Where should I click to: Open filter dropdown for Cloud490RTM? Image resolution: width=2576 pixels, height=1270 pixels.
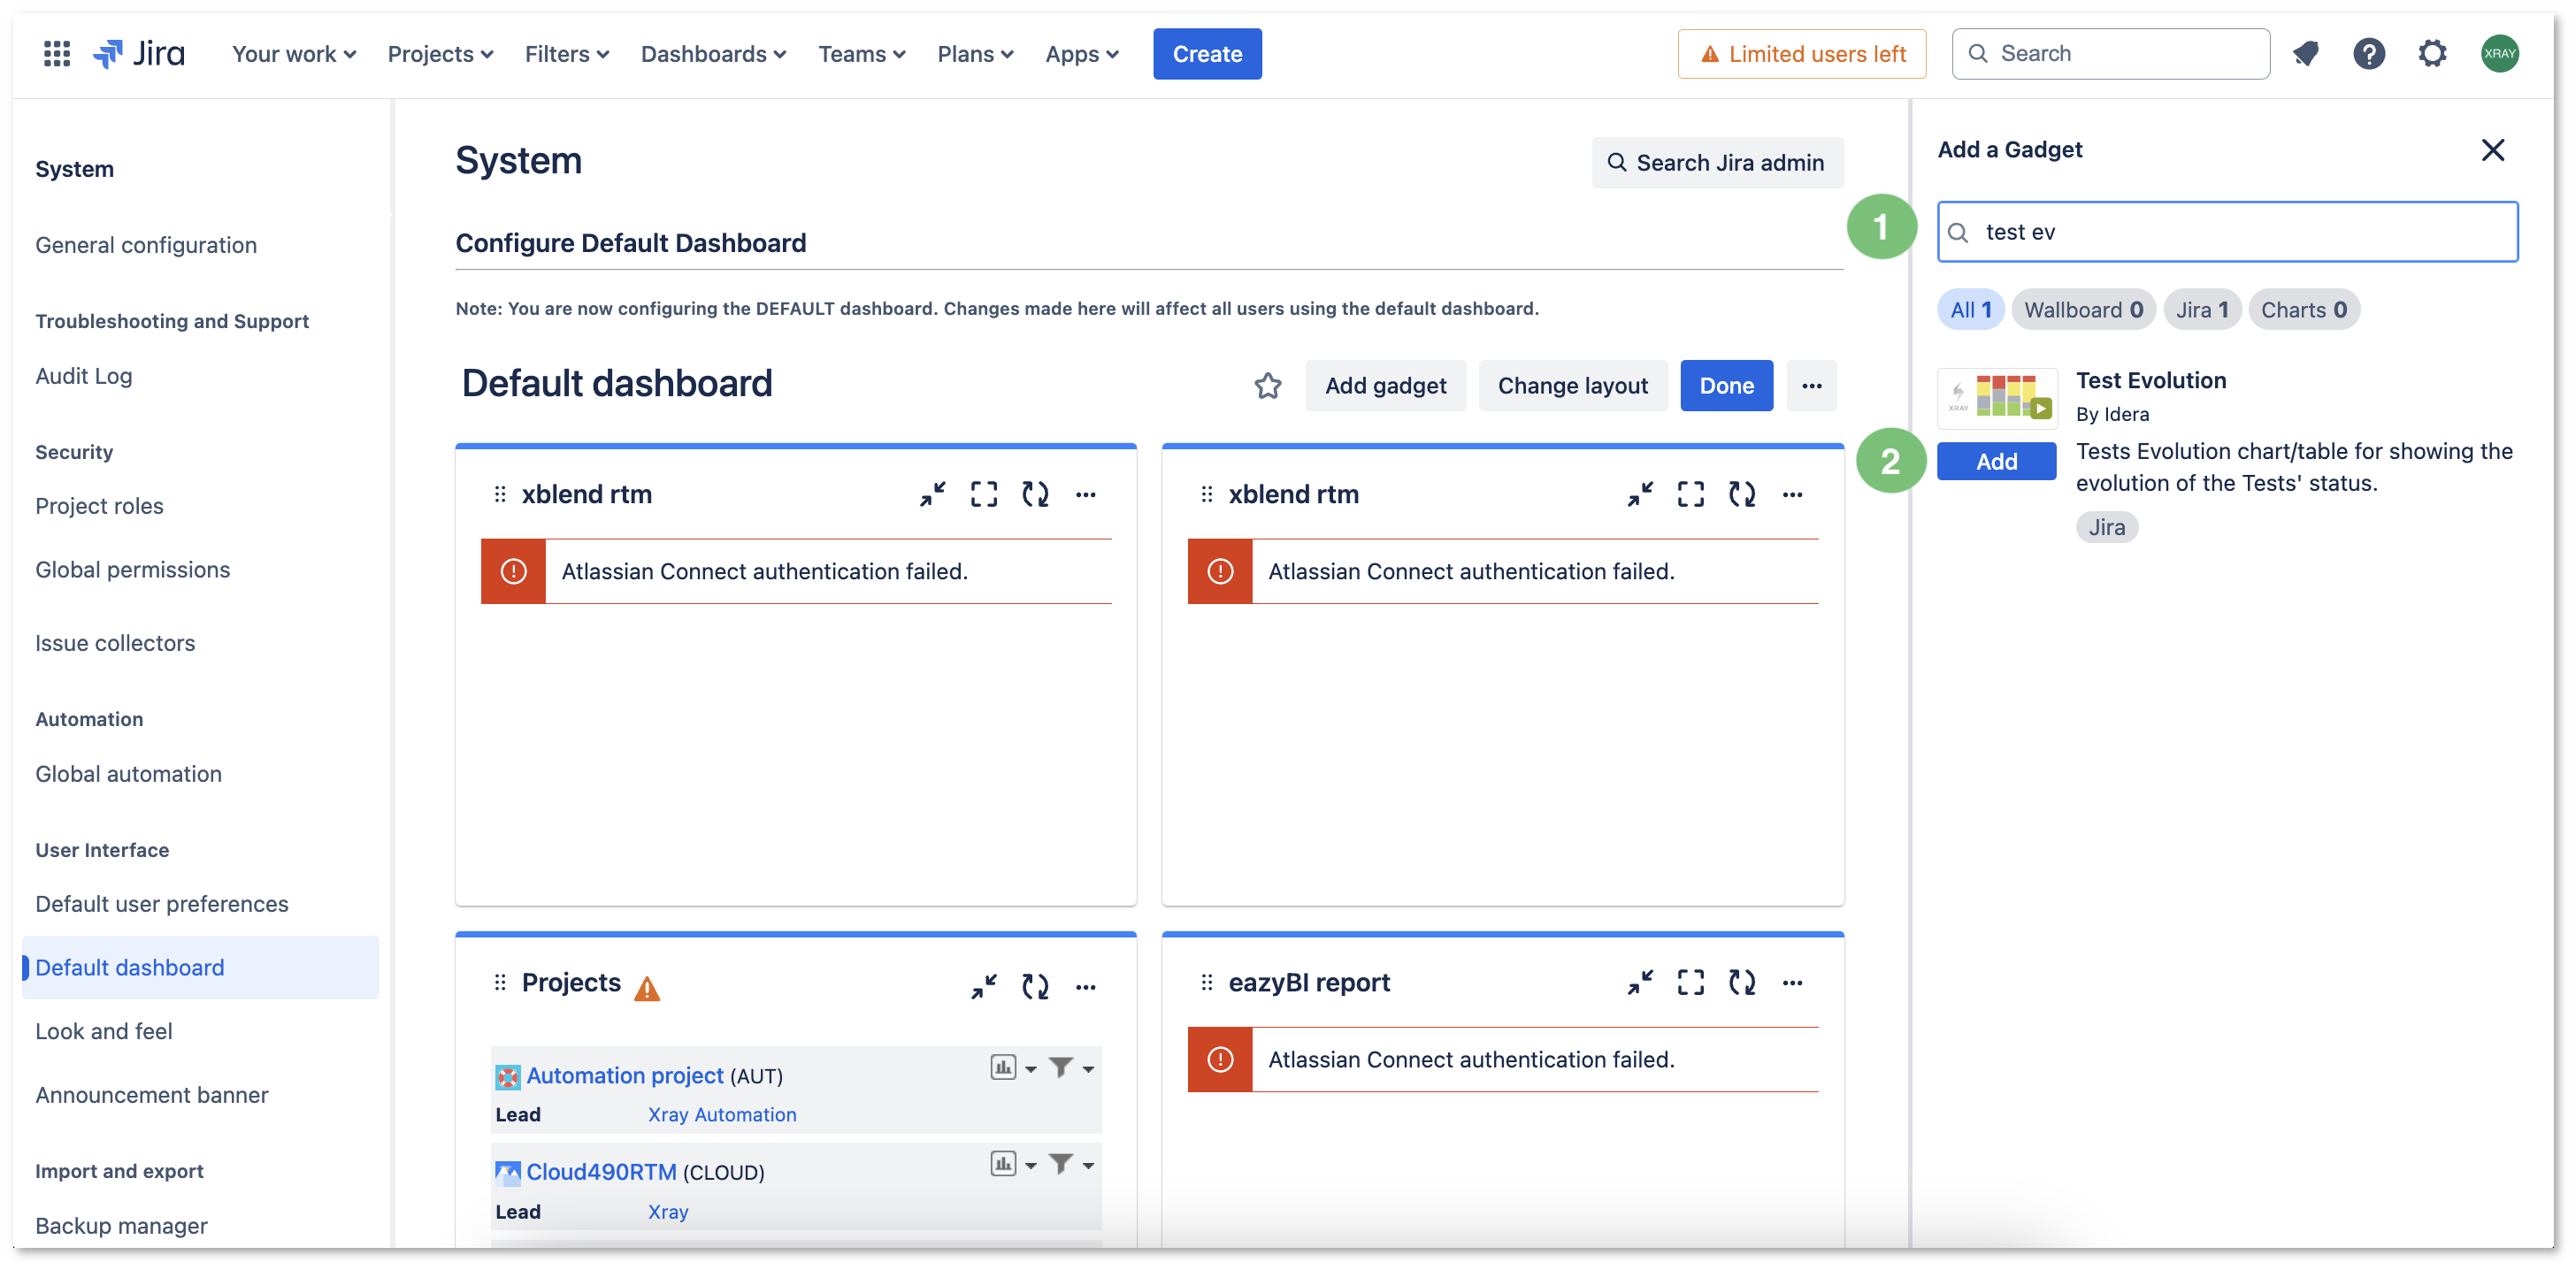[x=1071, y=1164]
